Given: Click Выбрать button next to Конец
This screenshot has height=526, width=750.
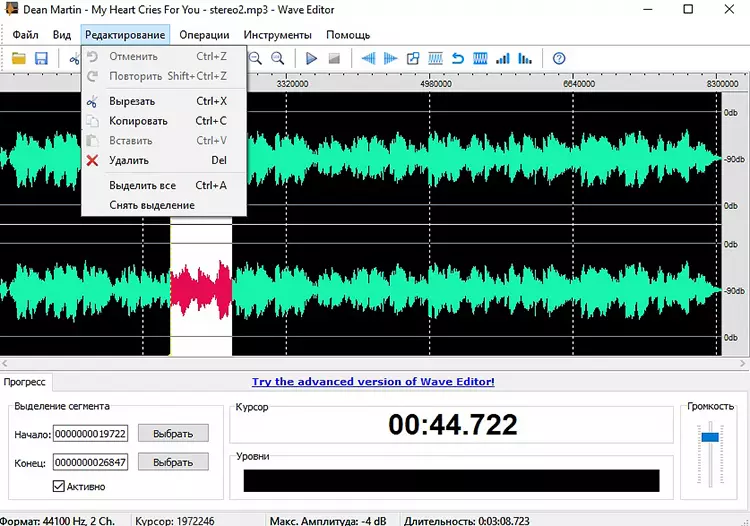Looking at the screenshot, I should tap(173, 462).
